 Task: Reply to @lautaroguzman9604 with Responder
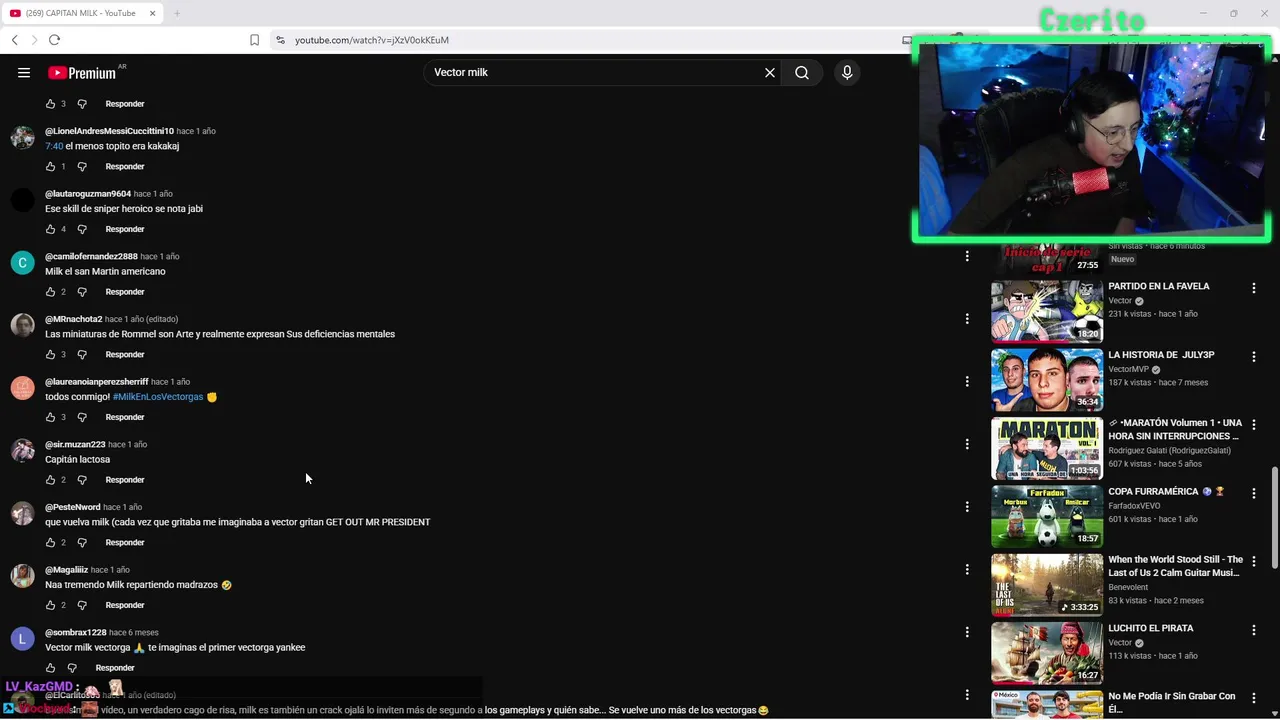click(125, 229)
